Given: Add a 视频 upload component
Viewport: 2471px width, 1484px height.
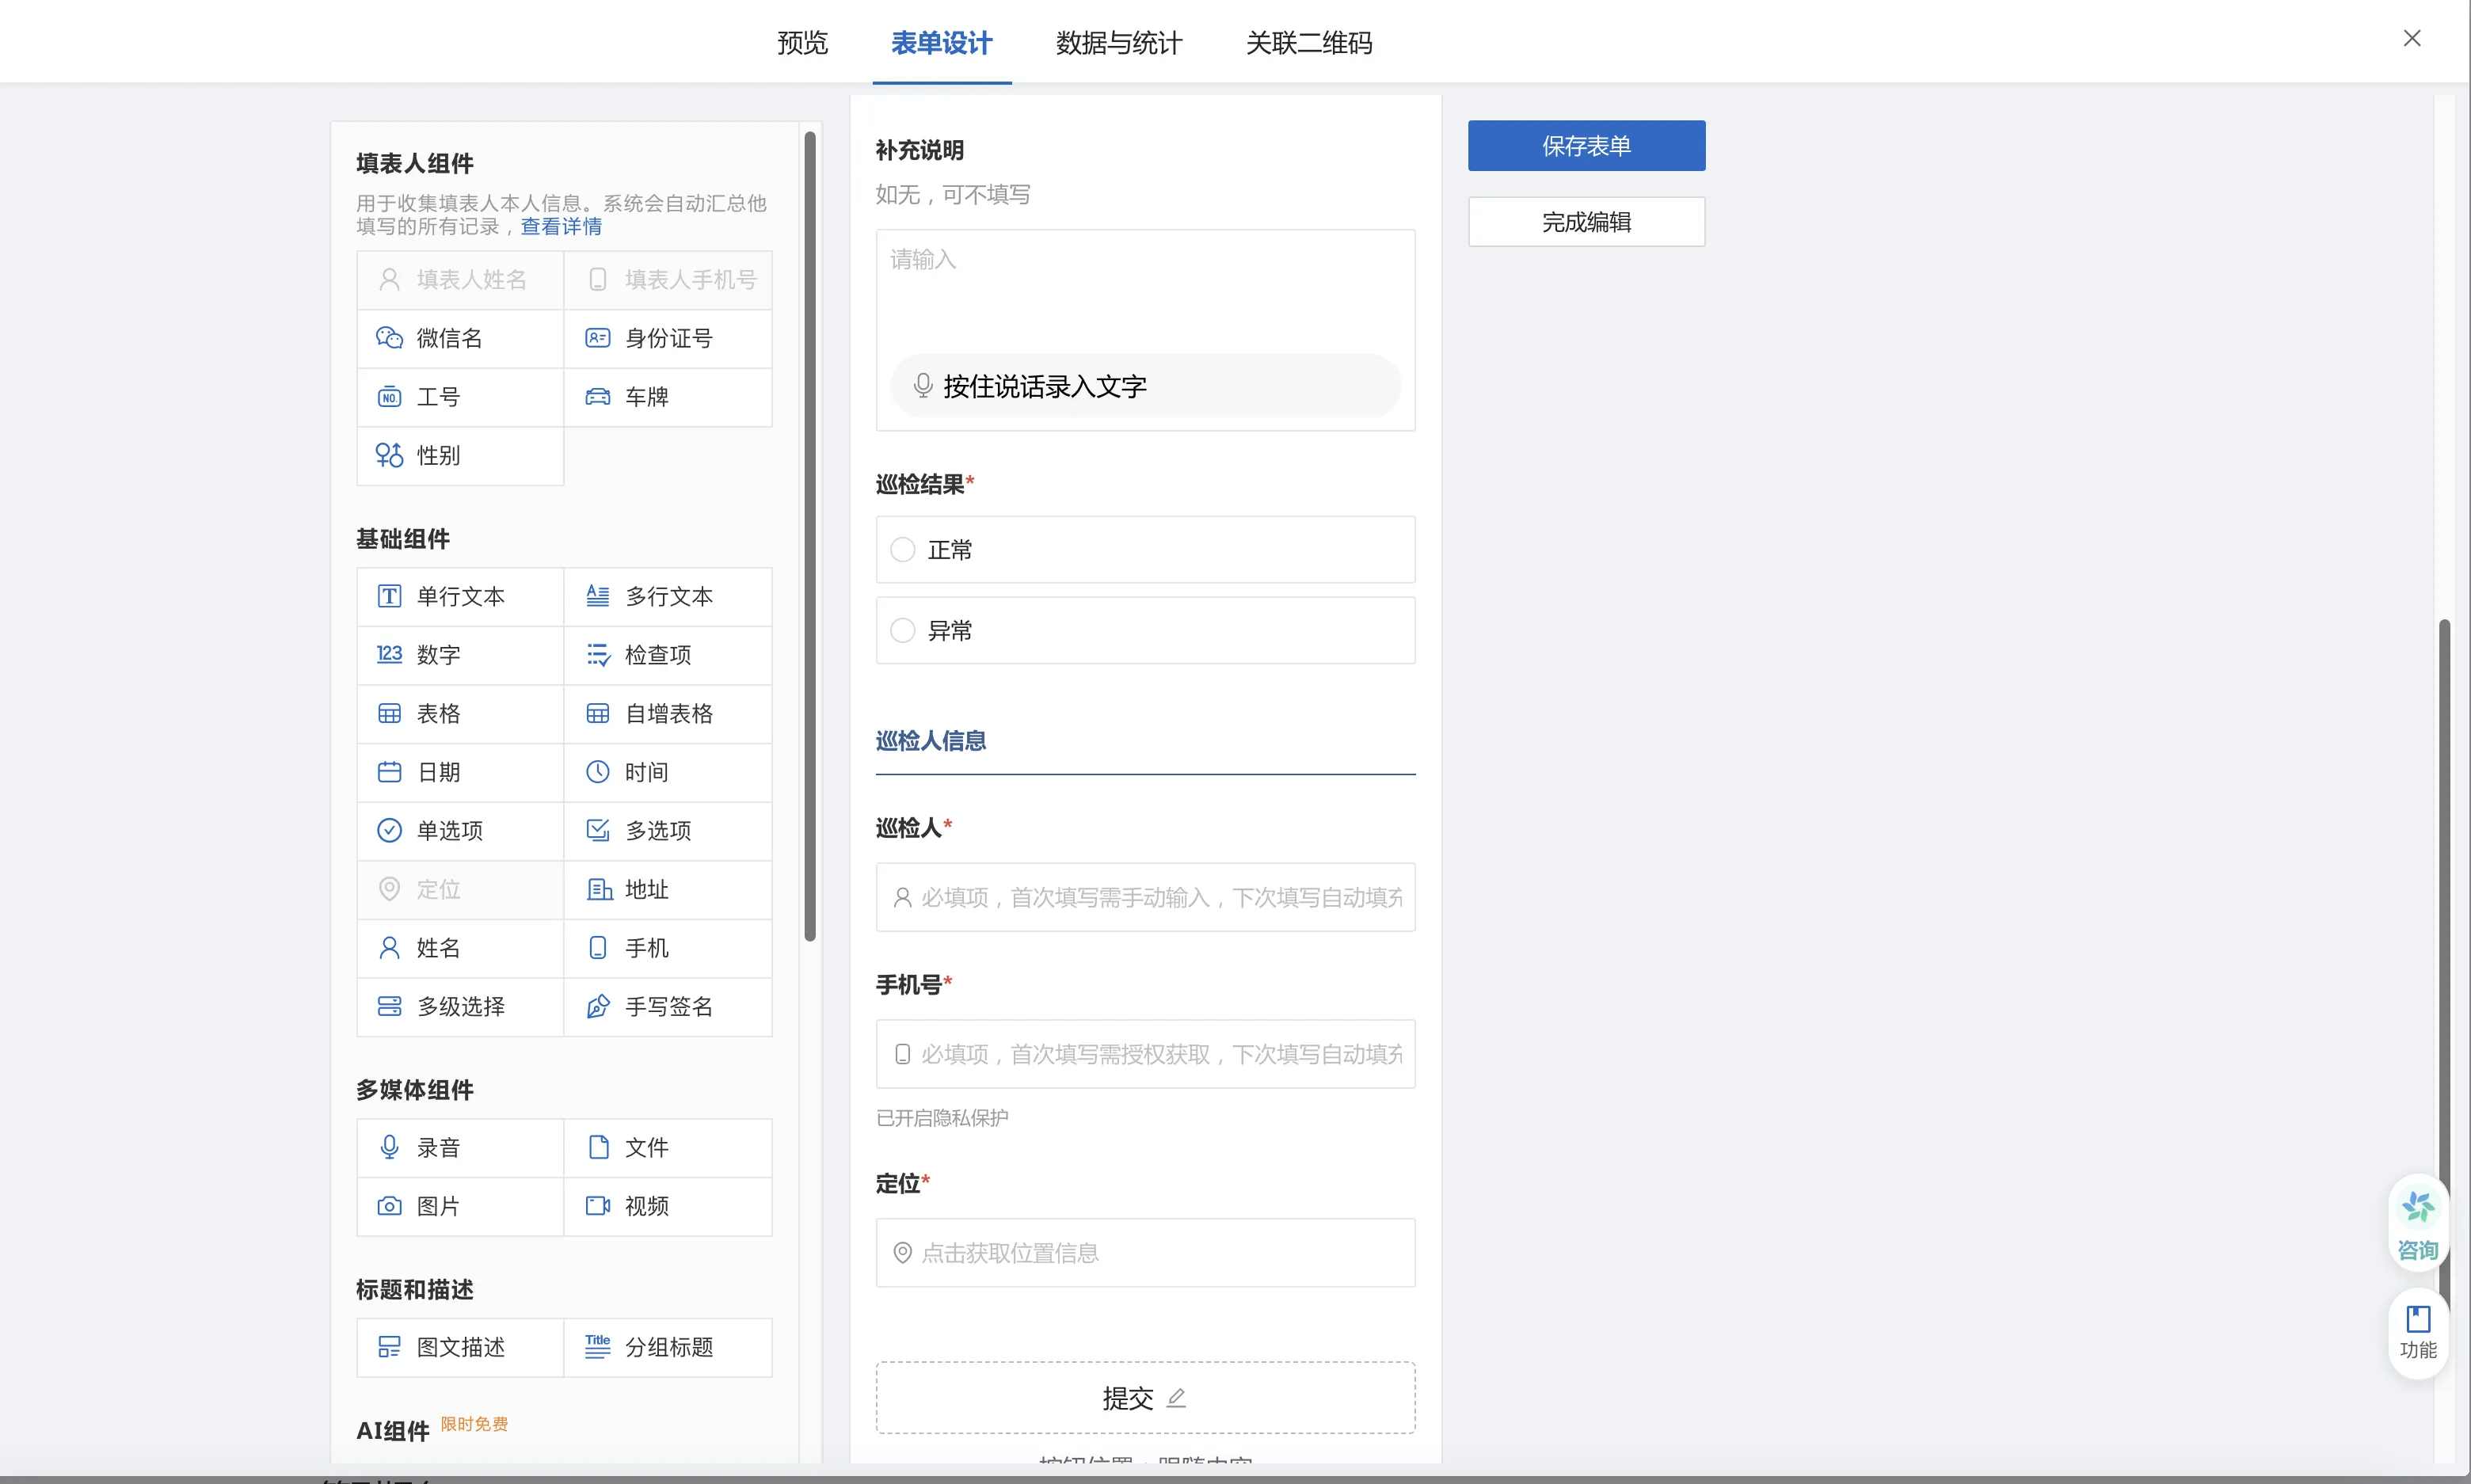Looking at the screenshot, I should (668, 1206).
